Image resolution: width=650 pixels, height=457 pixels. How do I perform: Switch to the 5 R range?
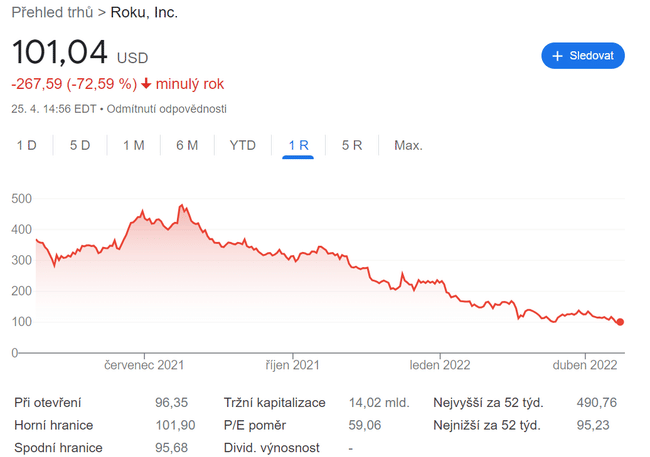click(x=351, y=145)
